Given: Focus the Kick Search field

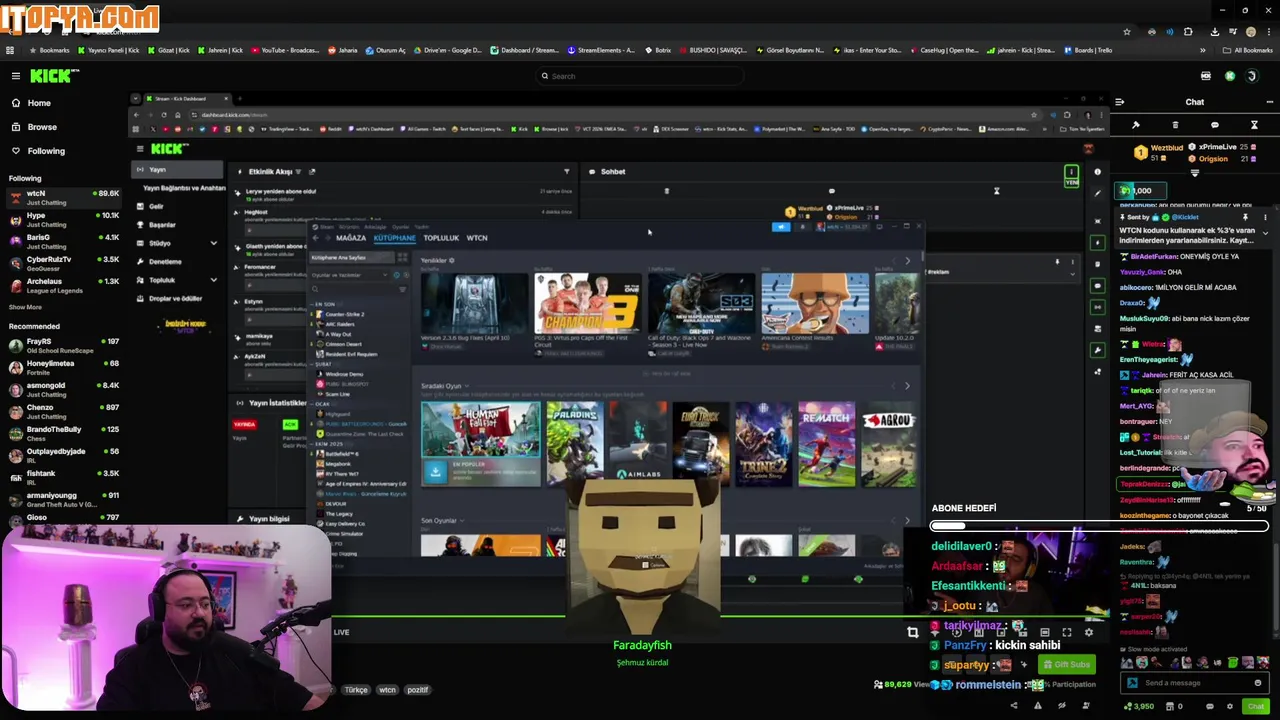Looking at the screenshot, I should tap(640, 76).
